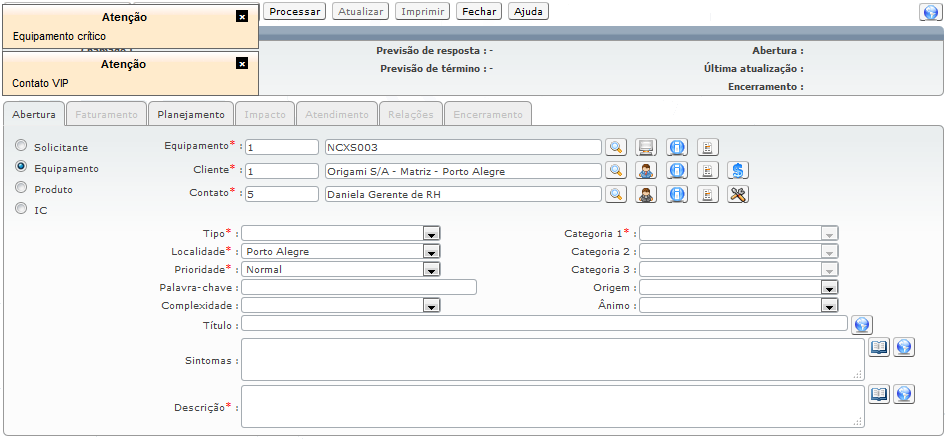
Task: Click the blue info icon in Contato row
Action: click(677, 195)
